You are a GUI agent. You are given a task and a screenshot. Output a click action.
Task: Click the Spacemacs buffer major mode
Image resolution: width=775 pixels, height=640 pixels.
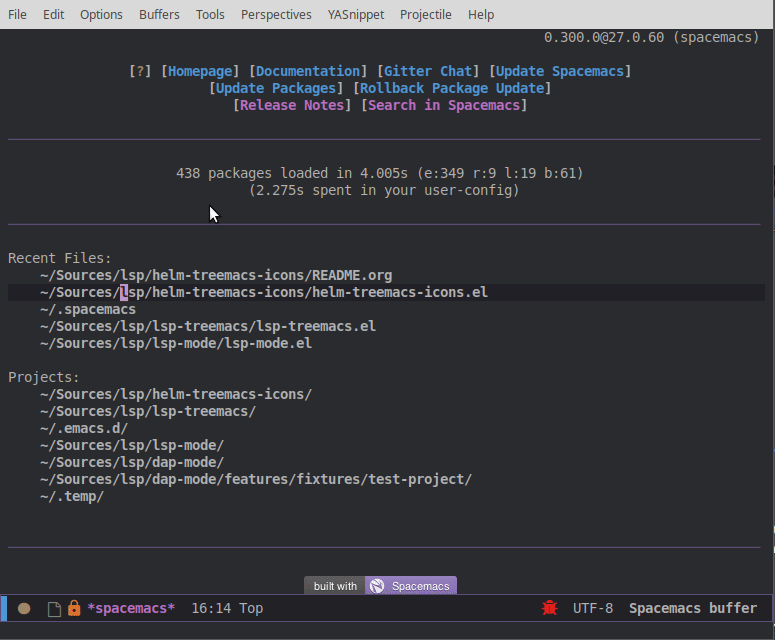coord(692,608)
